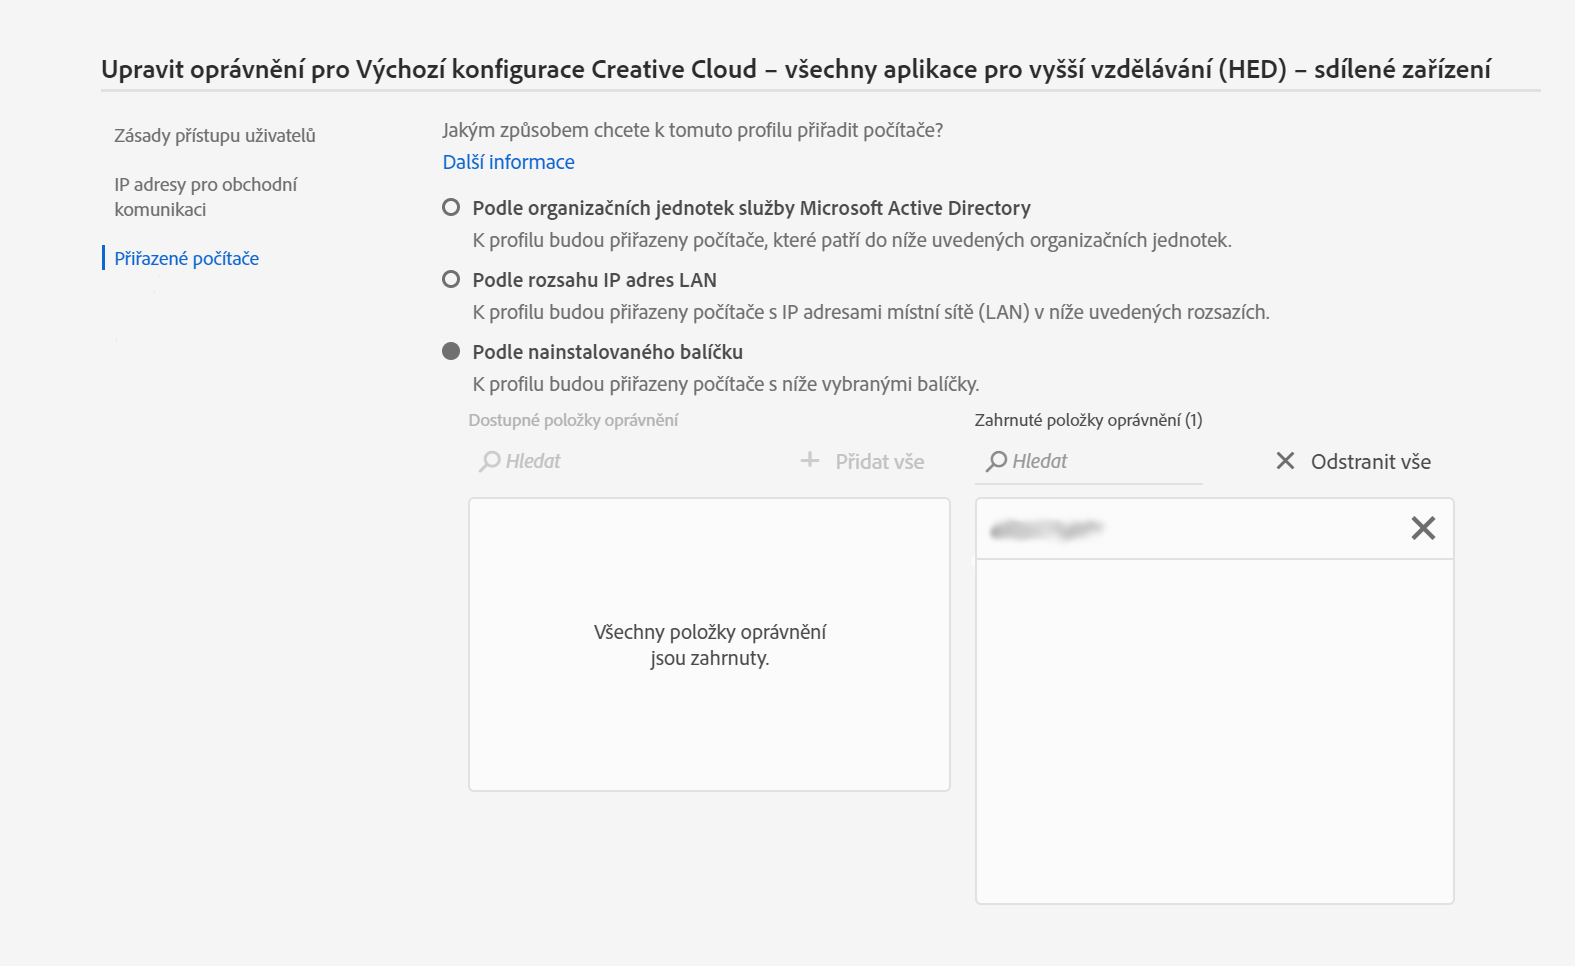
Task: Focus the Hledat field under Zahrnuté položky
Action: click(x=1089, y=461)
